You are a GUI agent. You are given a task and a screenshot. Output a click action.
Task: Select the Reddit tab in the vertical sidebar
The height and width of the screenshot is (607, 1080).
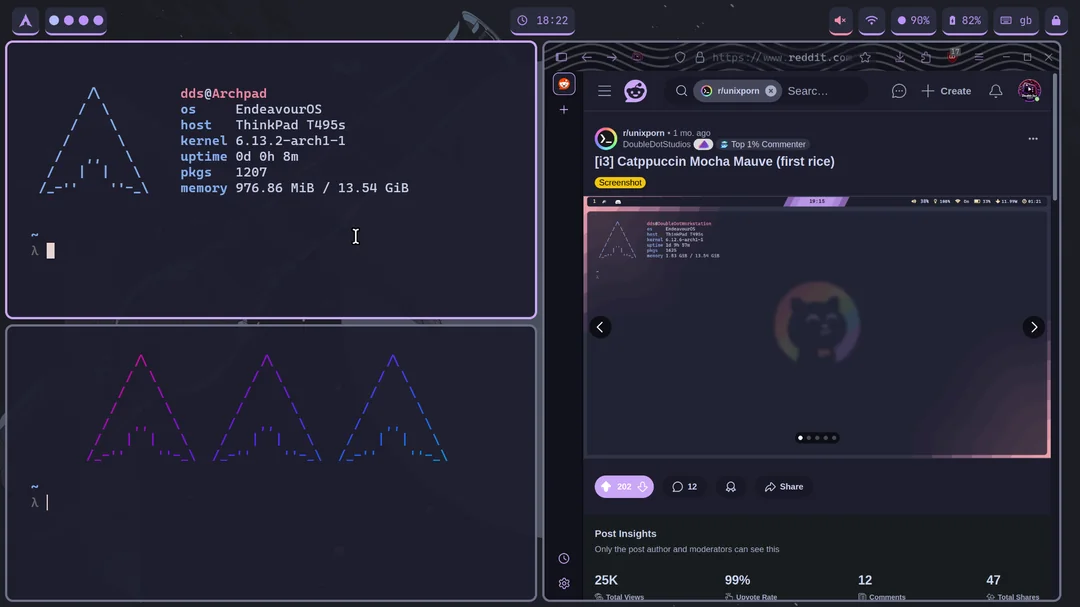point(564,84)
